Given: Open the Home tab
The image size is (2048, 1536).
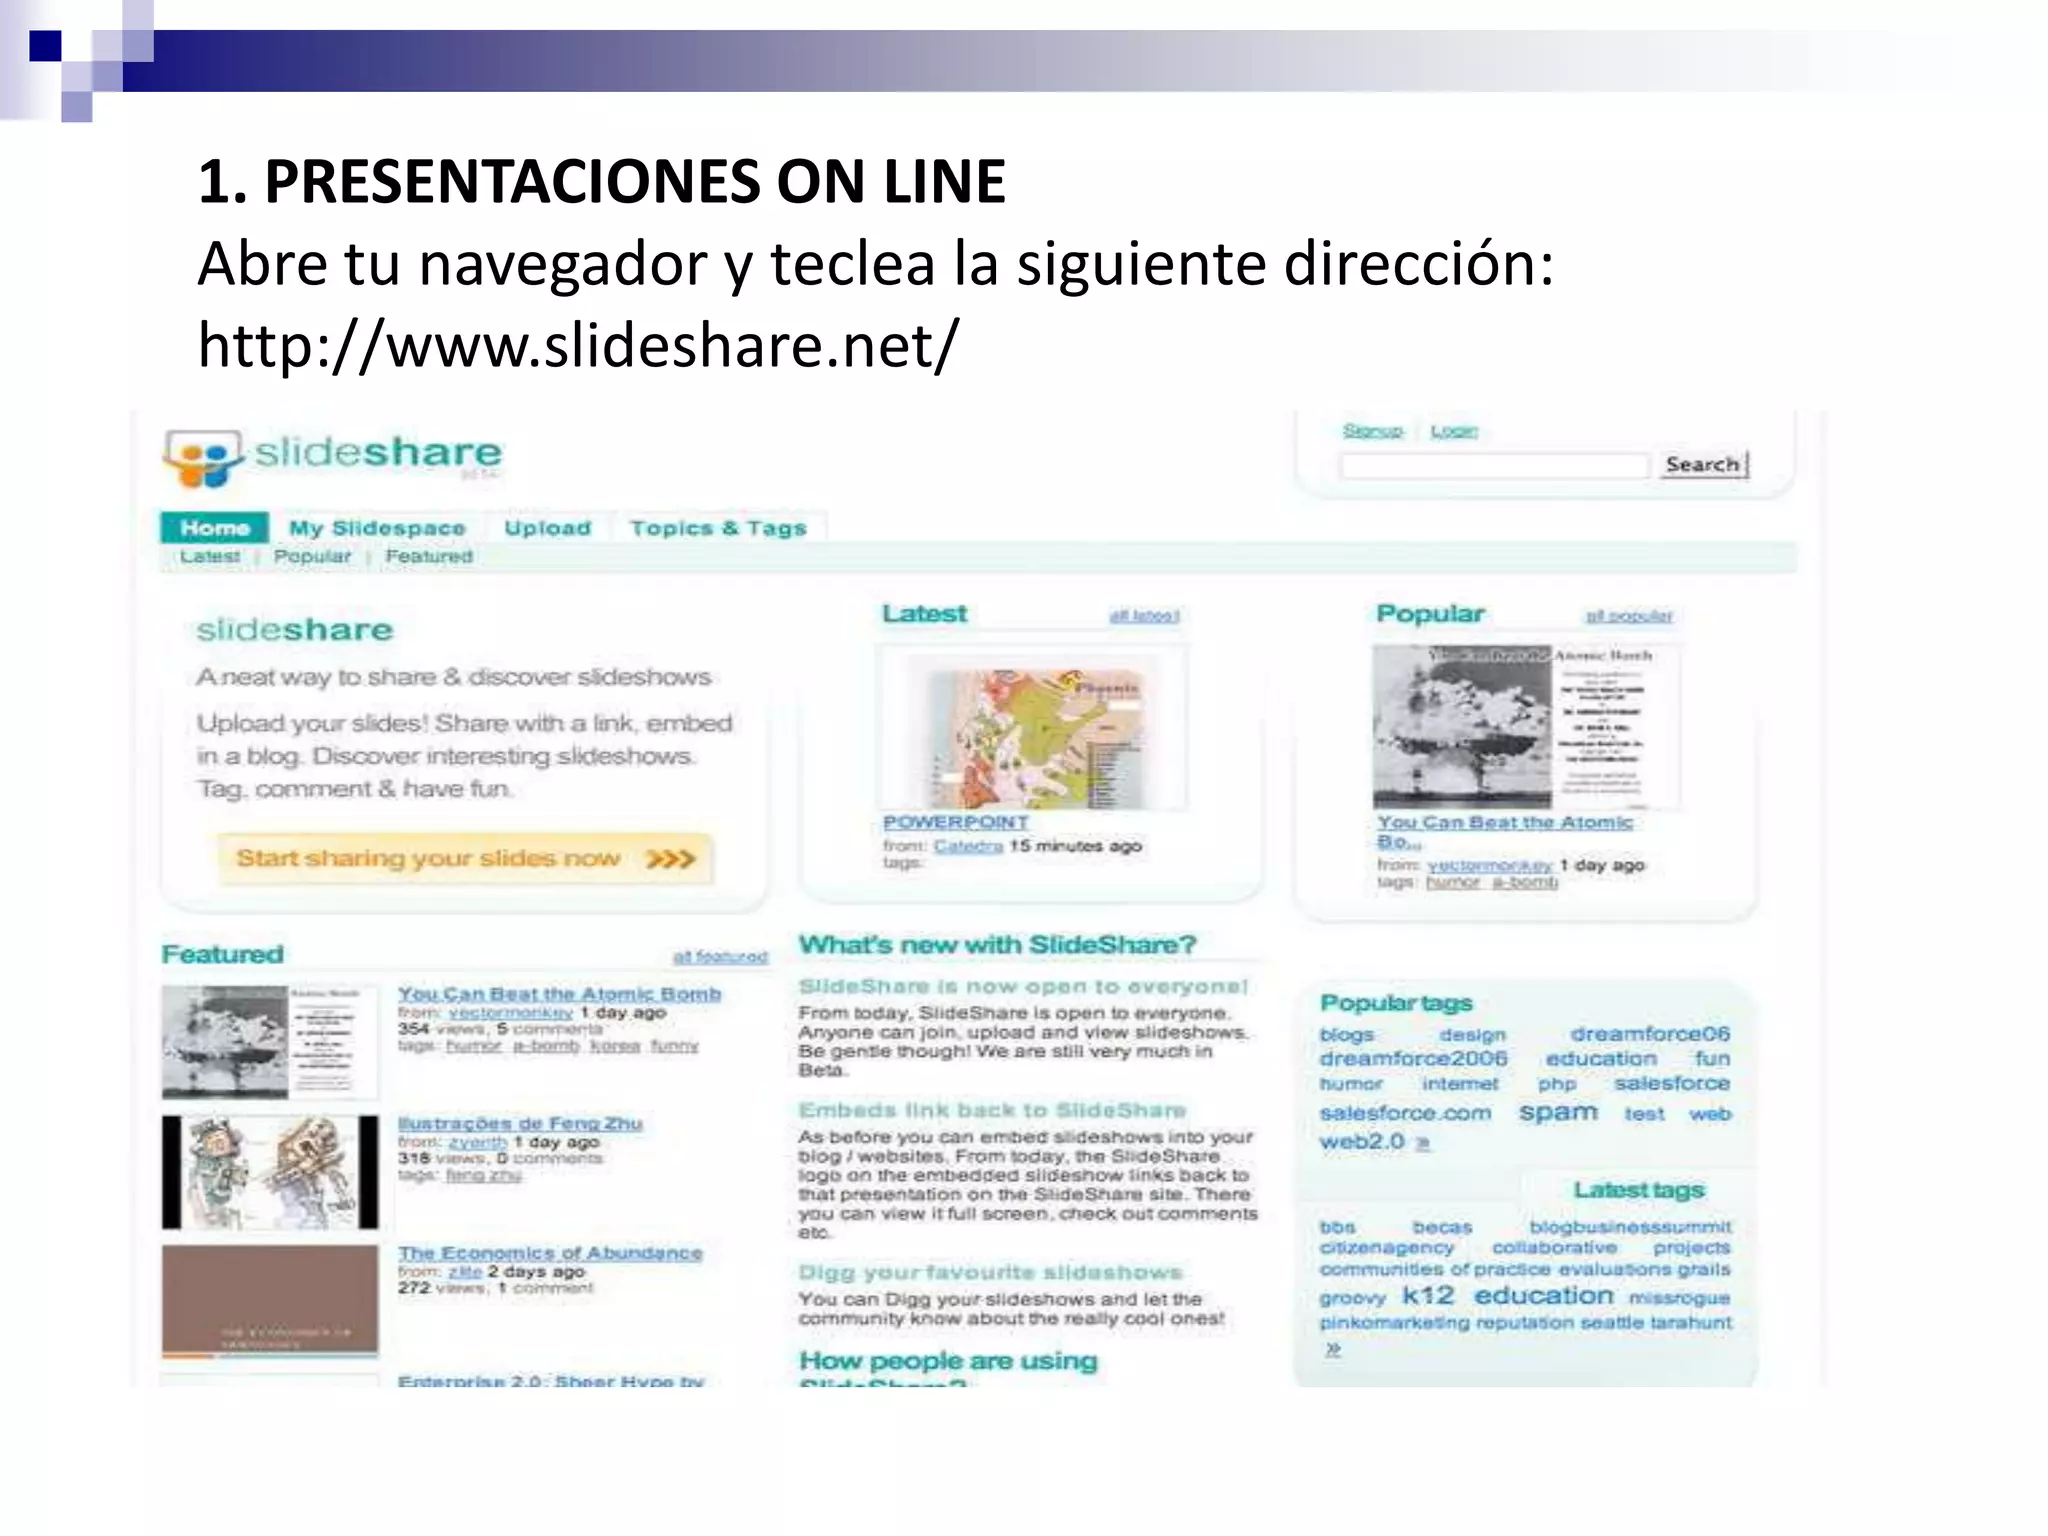Looking at the screenshot, I should point(214,527).
